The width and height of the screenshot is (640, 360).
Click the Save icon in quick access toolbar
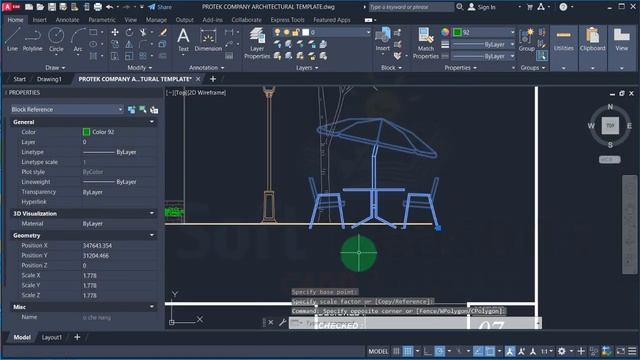[x=52, y=7]
